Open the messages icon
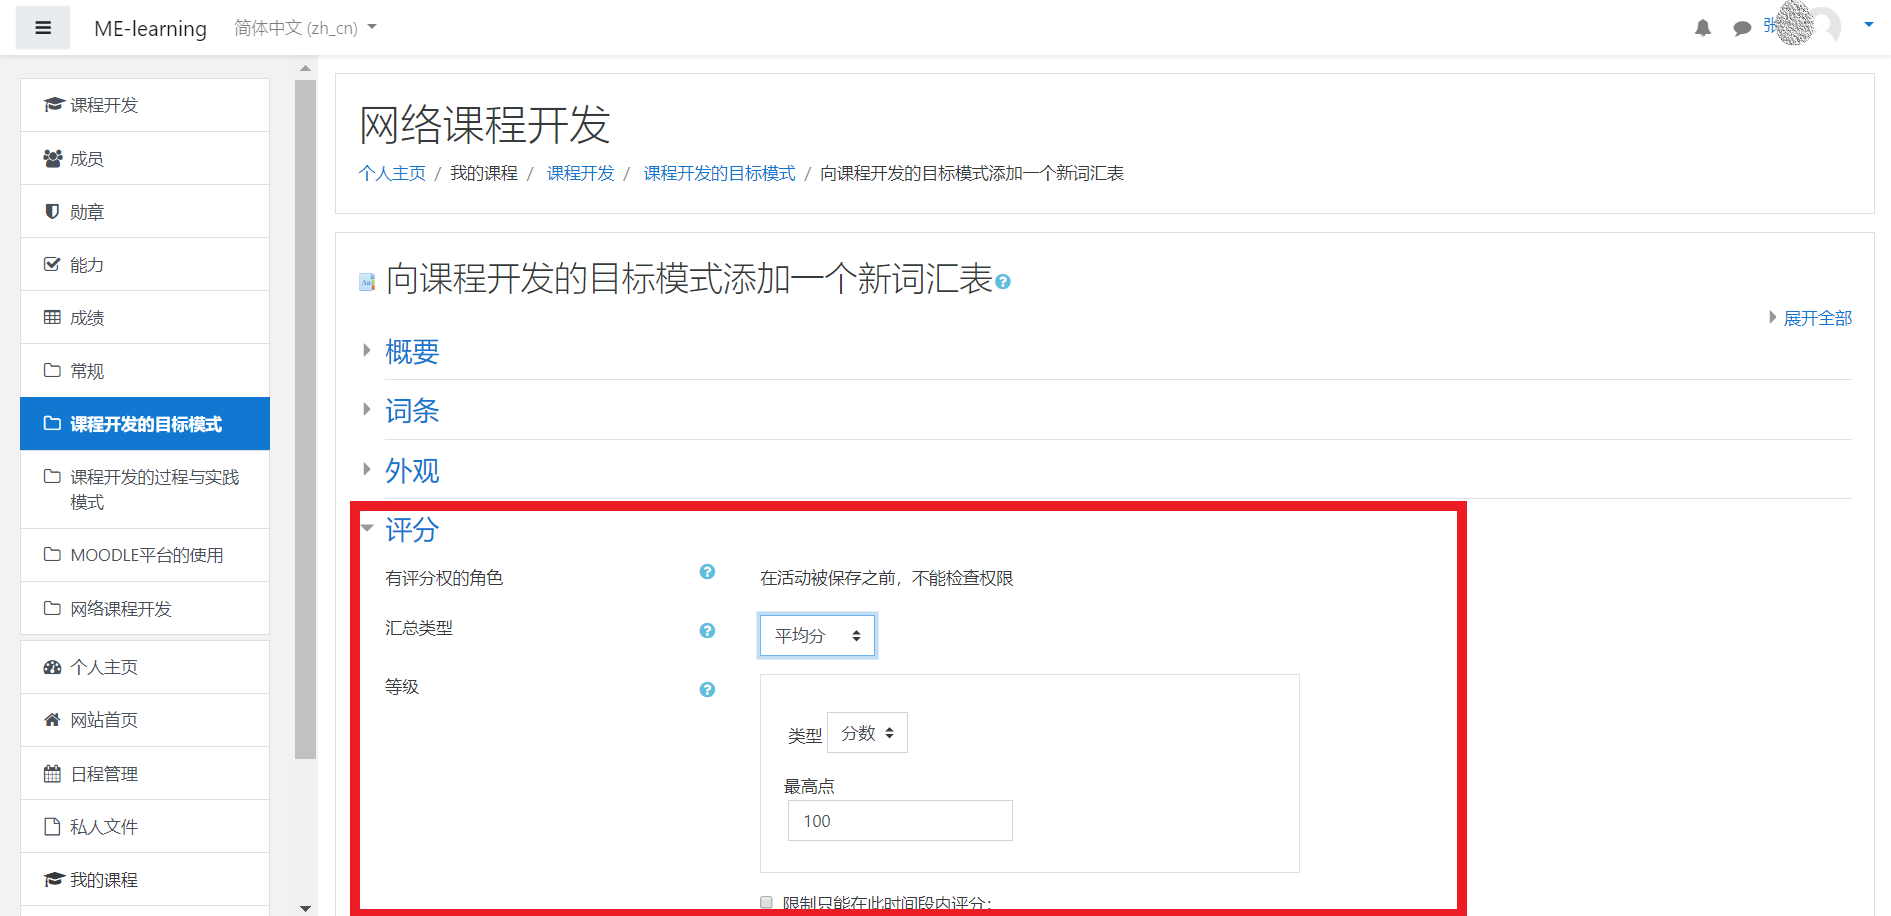 click(1743, 27)
